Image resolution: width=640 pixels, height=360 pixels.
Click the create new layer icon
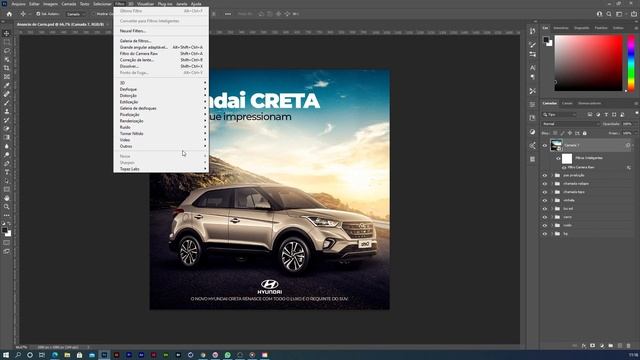[620, 346]
